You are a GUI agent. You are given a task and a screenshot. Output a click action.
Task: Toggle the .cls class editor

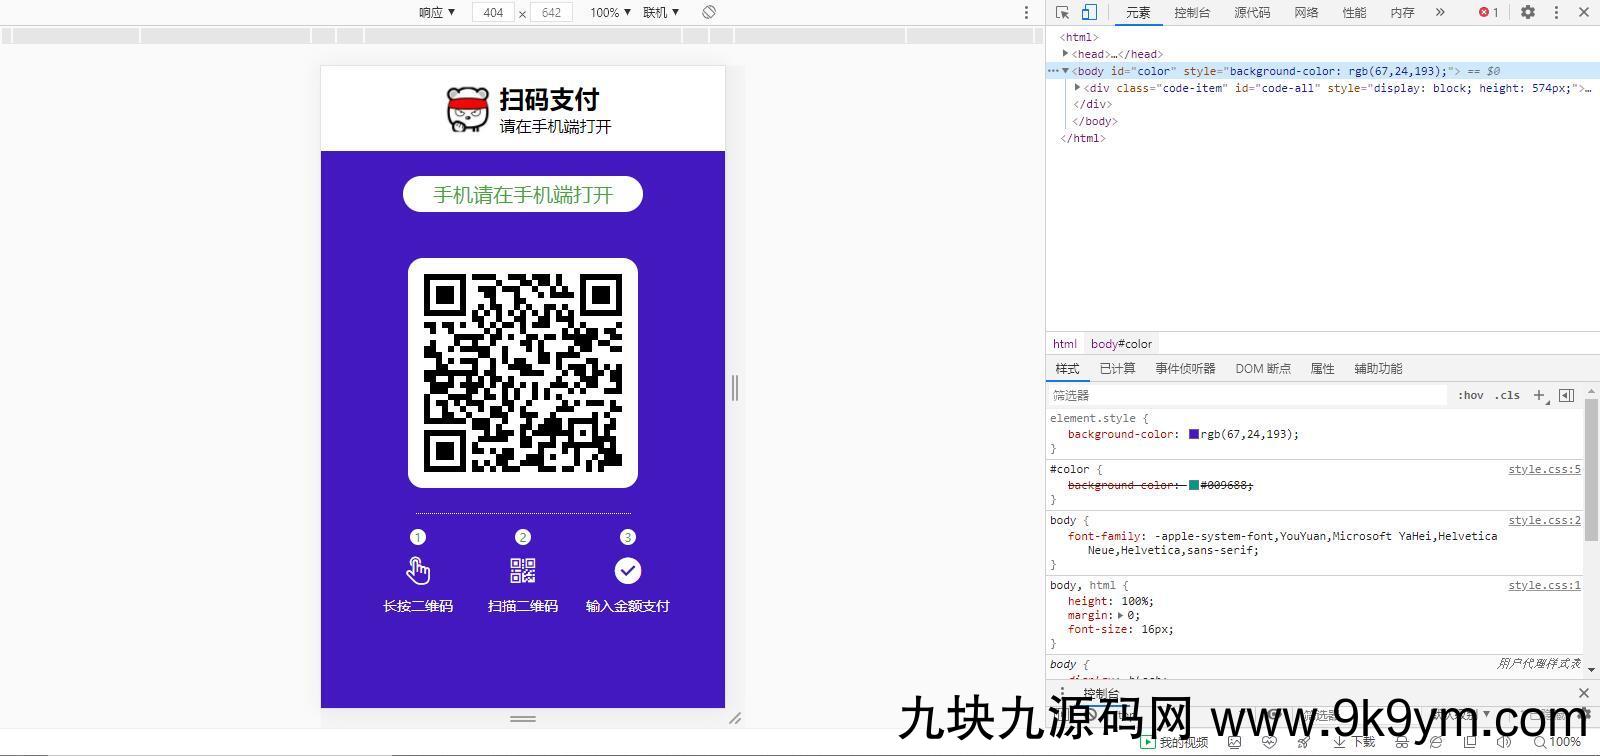coord(1507,395)
